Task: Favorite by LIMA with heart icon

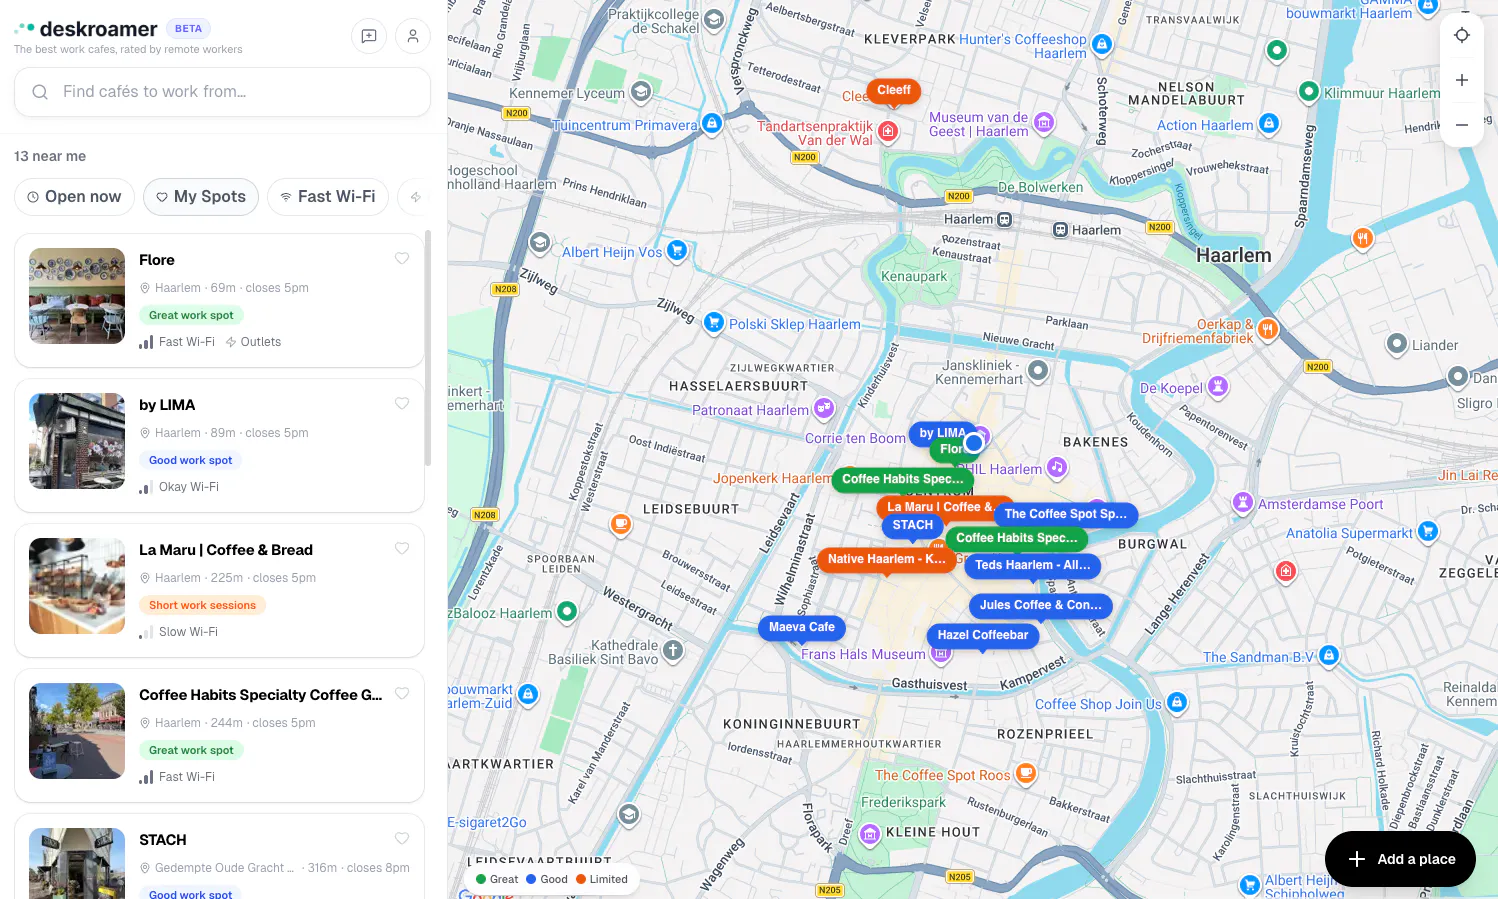Action: tap(402, 404)
